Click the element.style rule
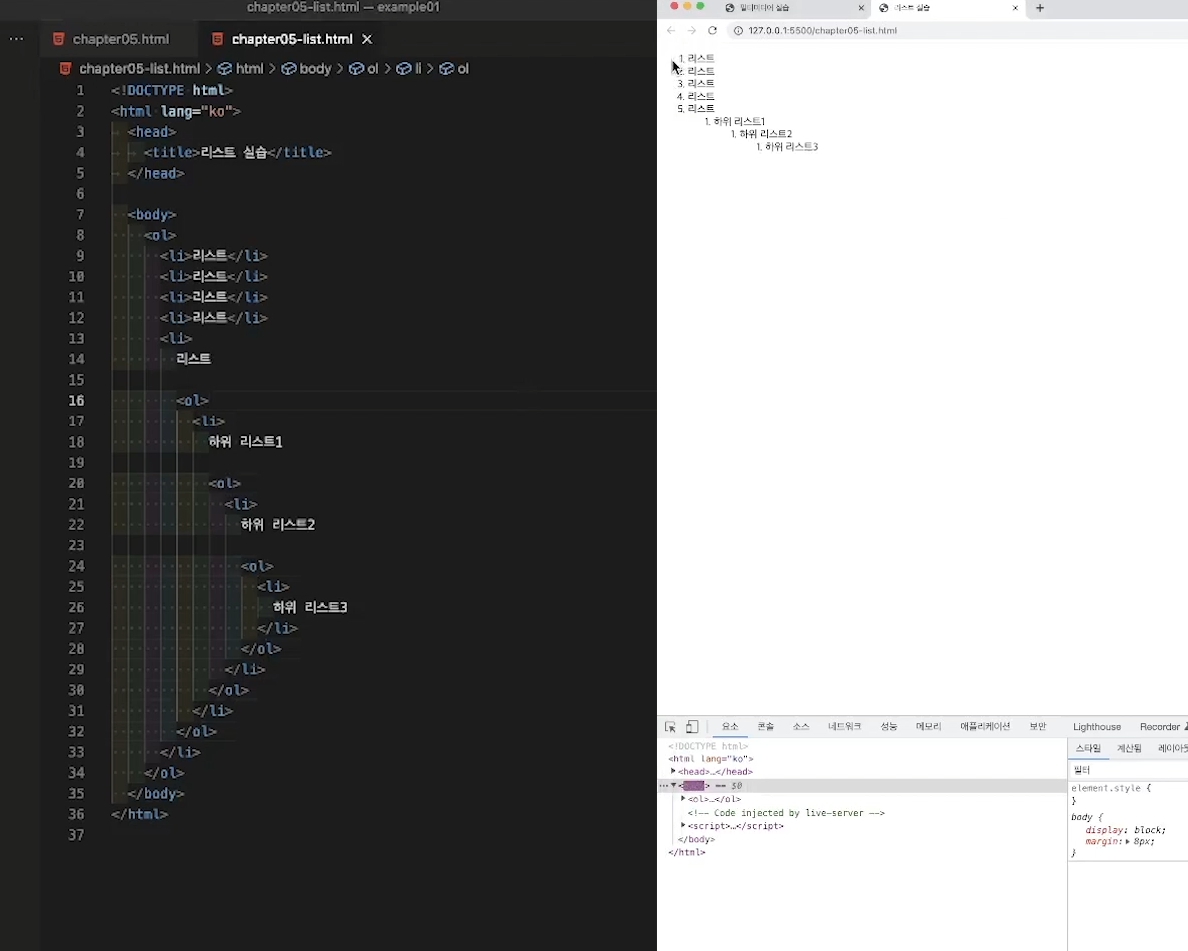1188x951 pixels. coord(1111,789)
